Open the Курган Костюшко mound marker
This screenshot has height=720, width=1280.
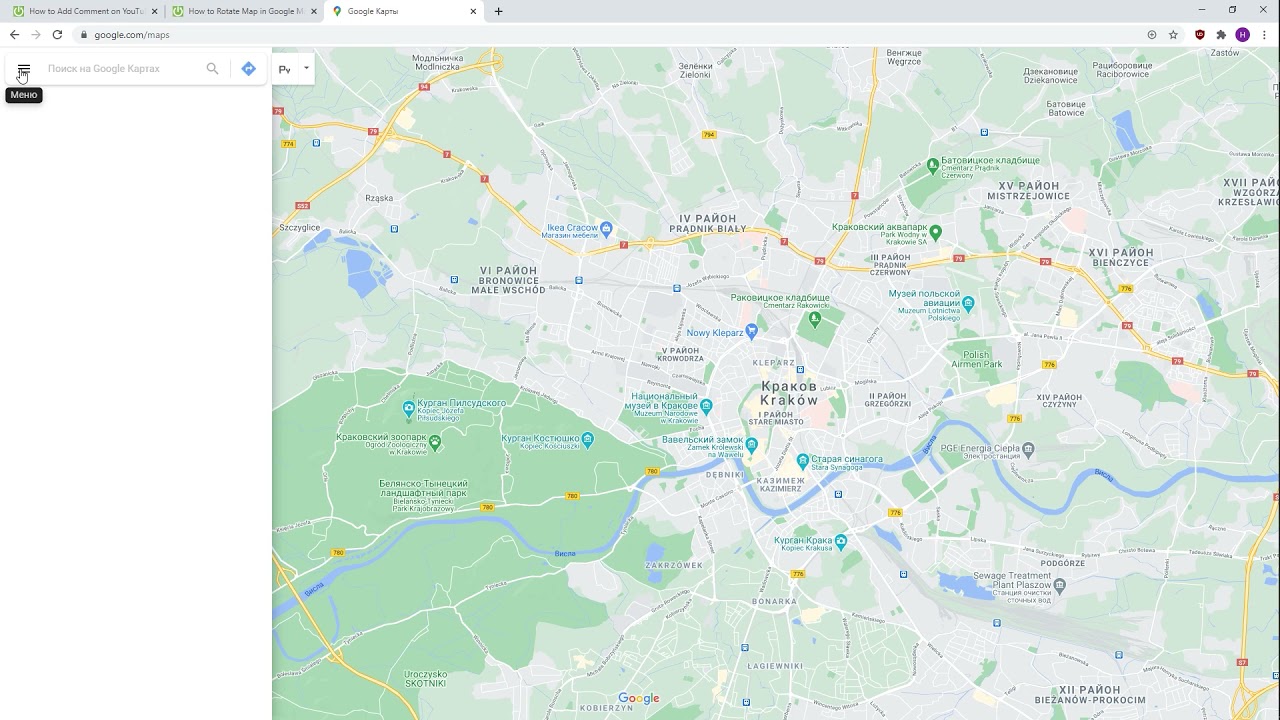pyautogui.click(x=588, y=439)
